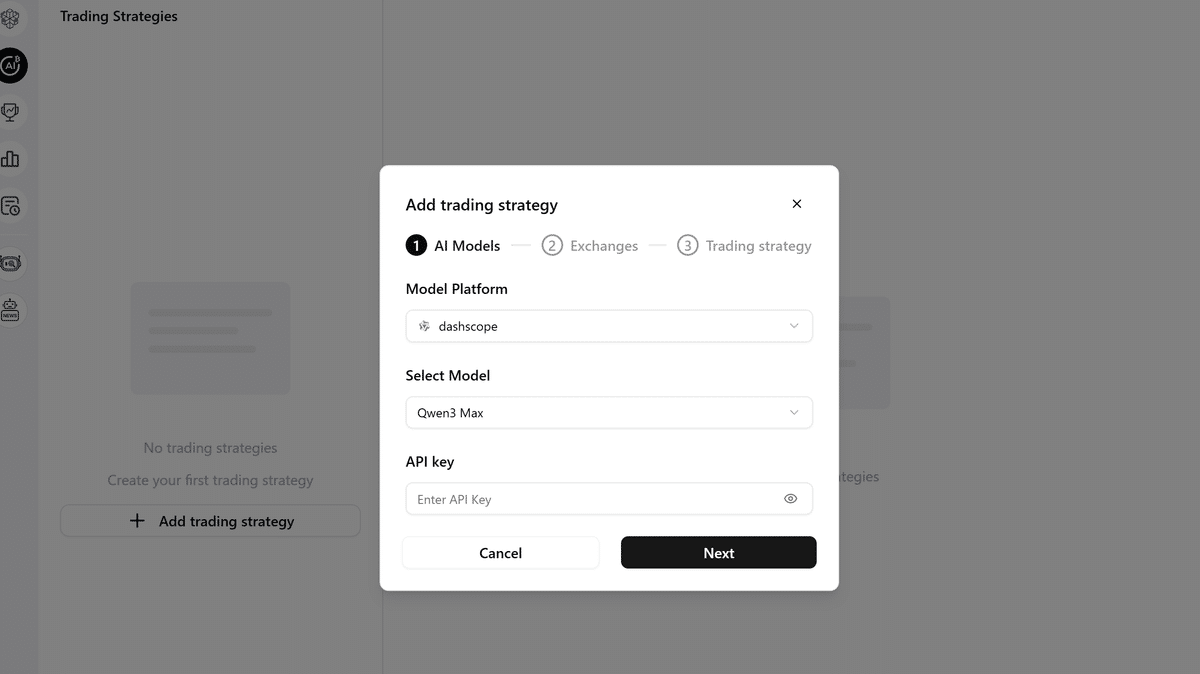Expand the Select Model dropdown chevron
The height and width of the screenshot is (674, 1200).
pos(794,413)
